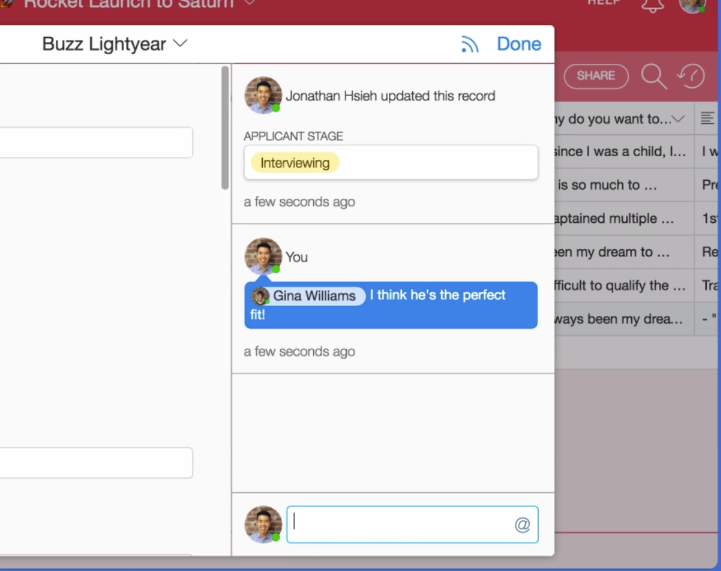This screenshot has width=721, height=571.
Task: Open 'do you want to...' column dropdown
Action: 678,119
